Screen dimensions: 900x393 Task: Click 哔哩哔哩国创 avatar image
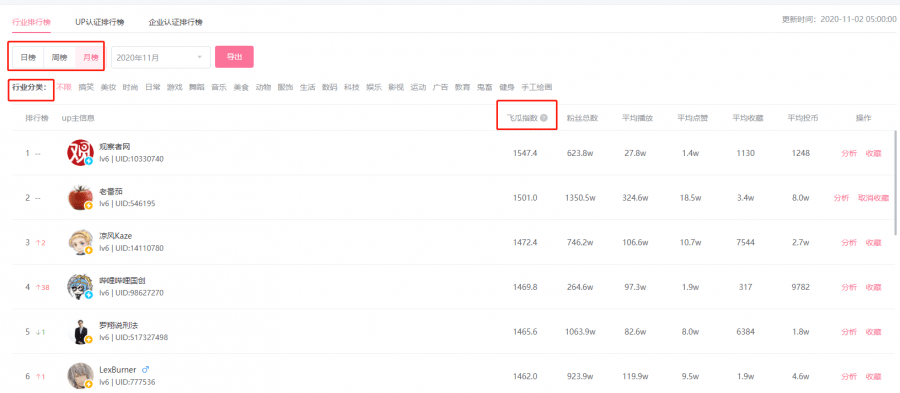pyautogui.click(x=80, y=287)
